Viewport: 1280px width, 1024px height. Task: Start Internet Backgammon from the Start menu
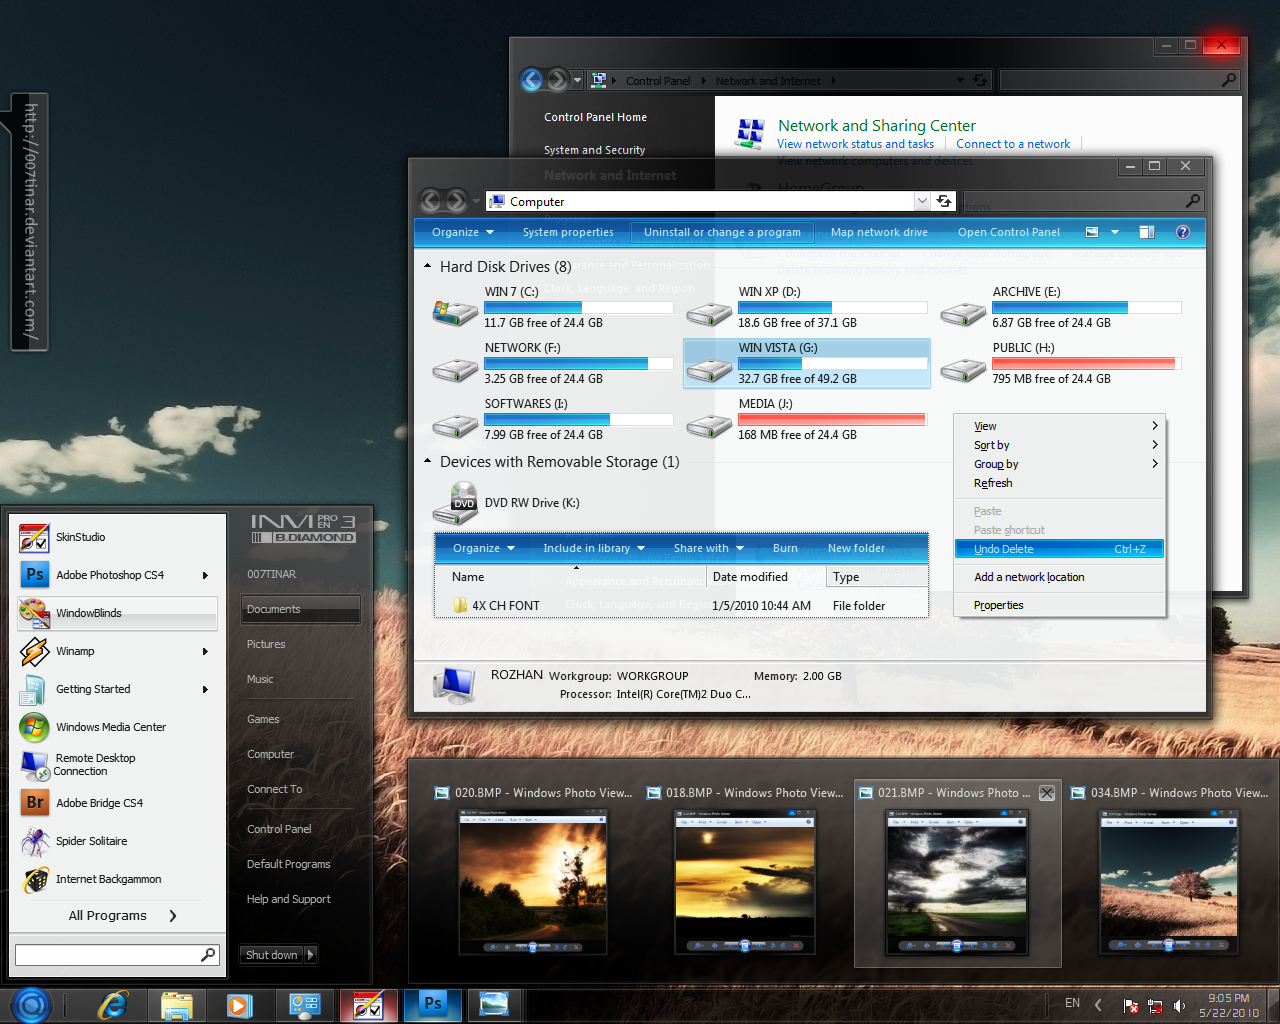click(117, 879)
